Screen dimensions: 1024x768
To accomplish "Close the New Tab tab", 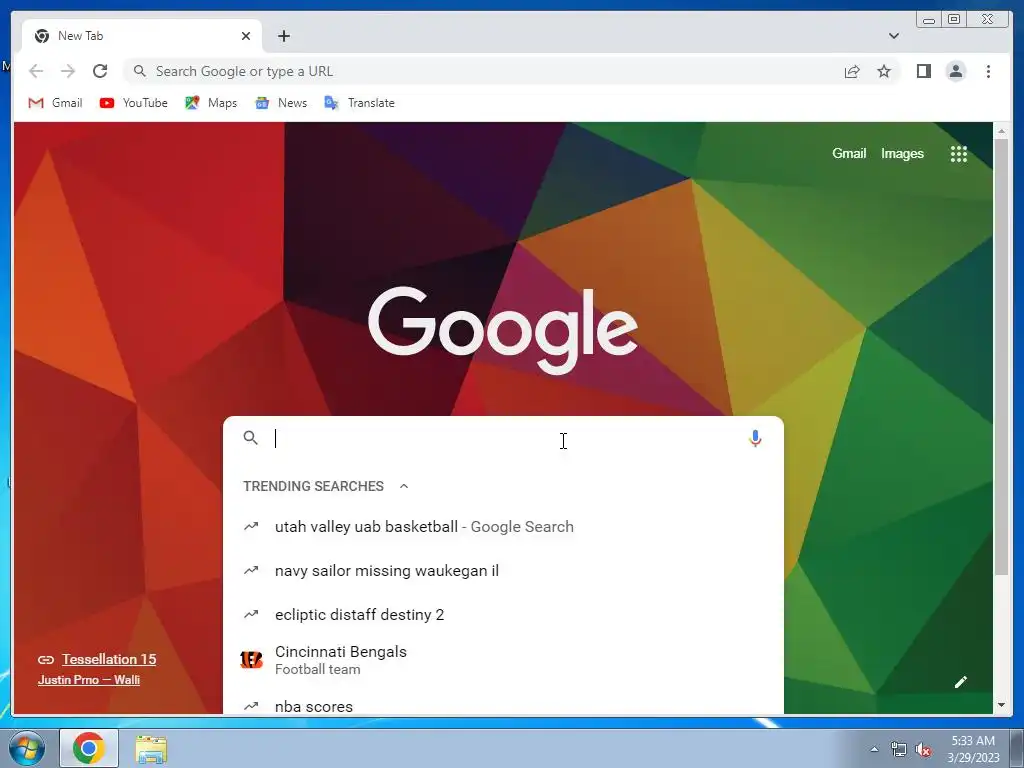I will click(x=246, y=36).
